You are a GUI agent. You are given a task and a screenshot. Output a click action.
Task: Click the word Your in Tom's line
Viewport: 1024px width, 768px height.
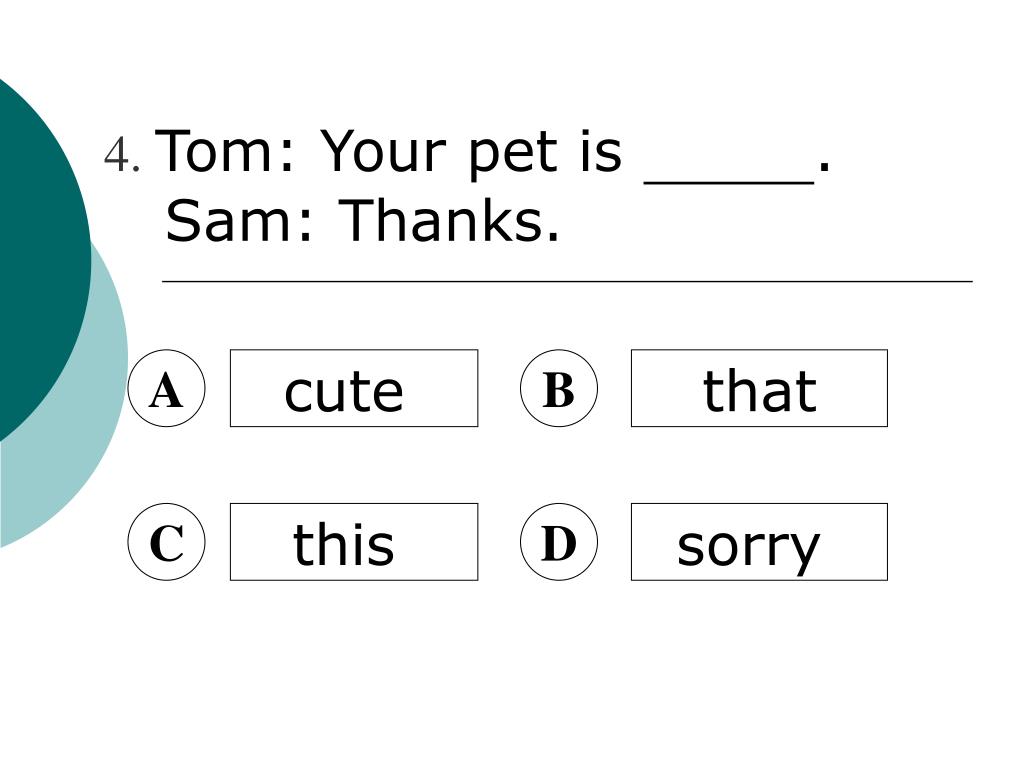[383, 152]
